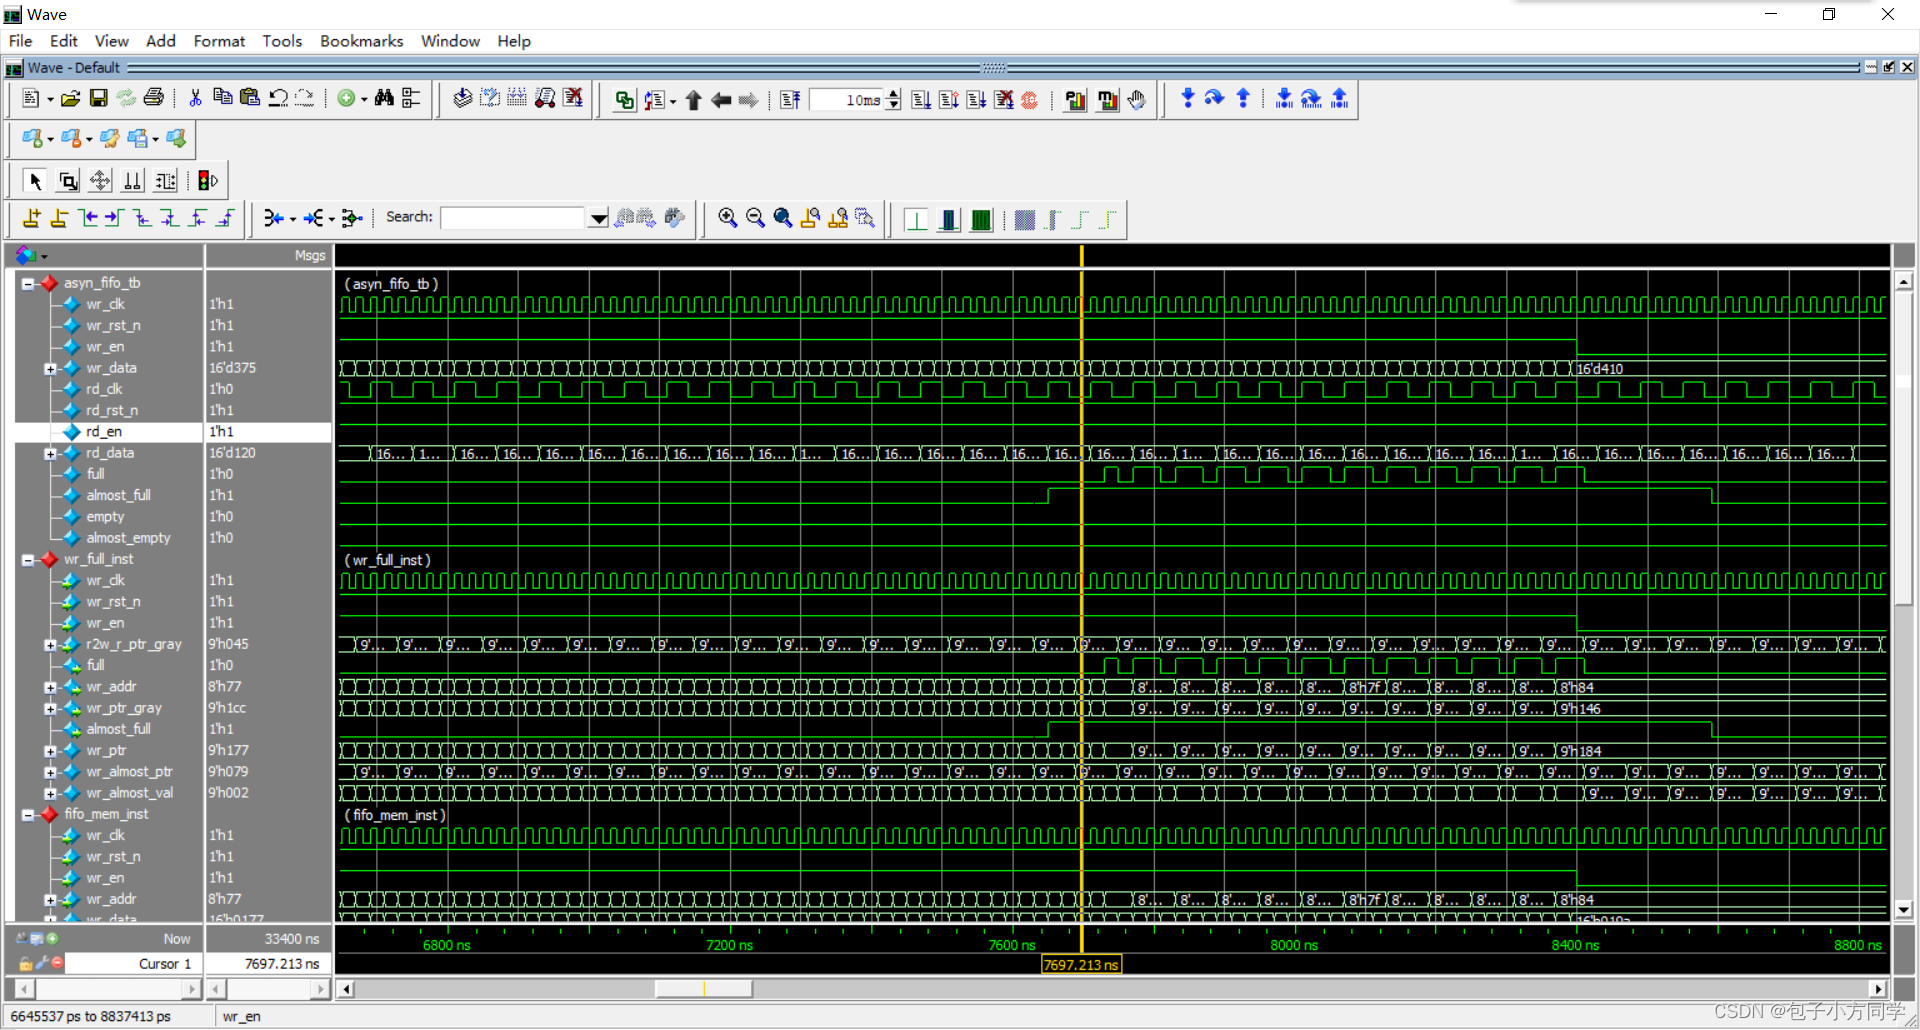Image resolution: width=1920 pixels, height=1030 pixels.
Task: Toggle the lock icon beside Cursor 1
Action: click(x=25, y=963)
